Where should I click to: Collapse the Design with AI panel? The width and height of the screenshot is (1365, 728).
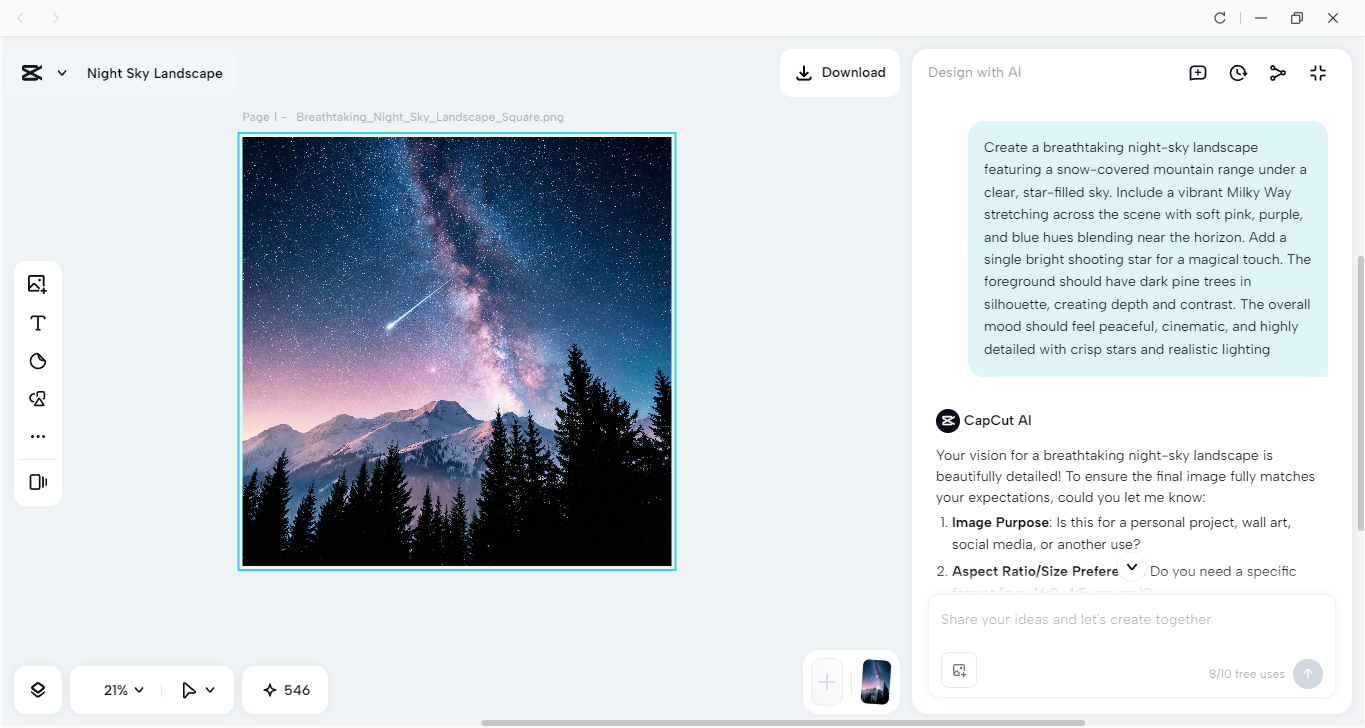pyautogui.click(x=1317, y=72)
